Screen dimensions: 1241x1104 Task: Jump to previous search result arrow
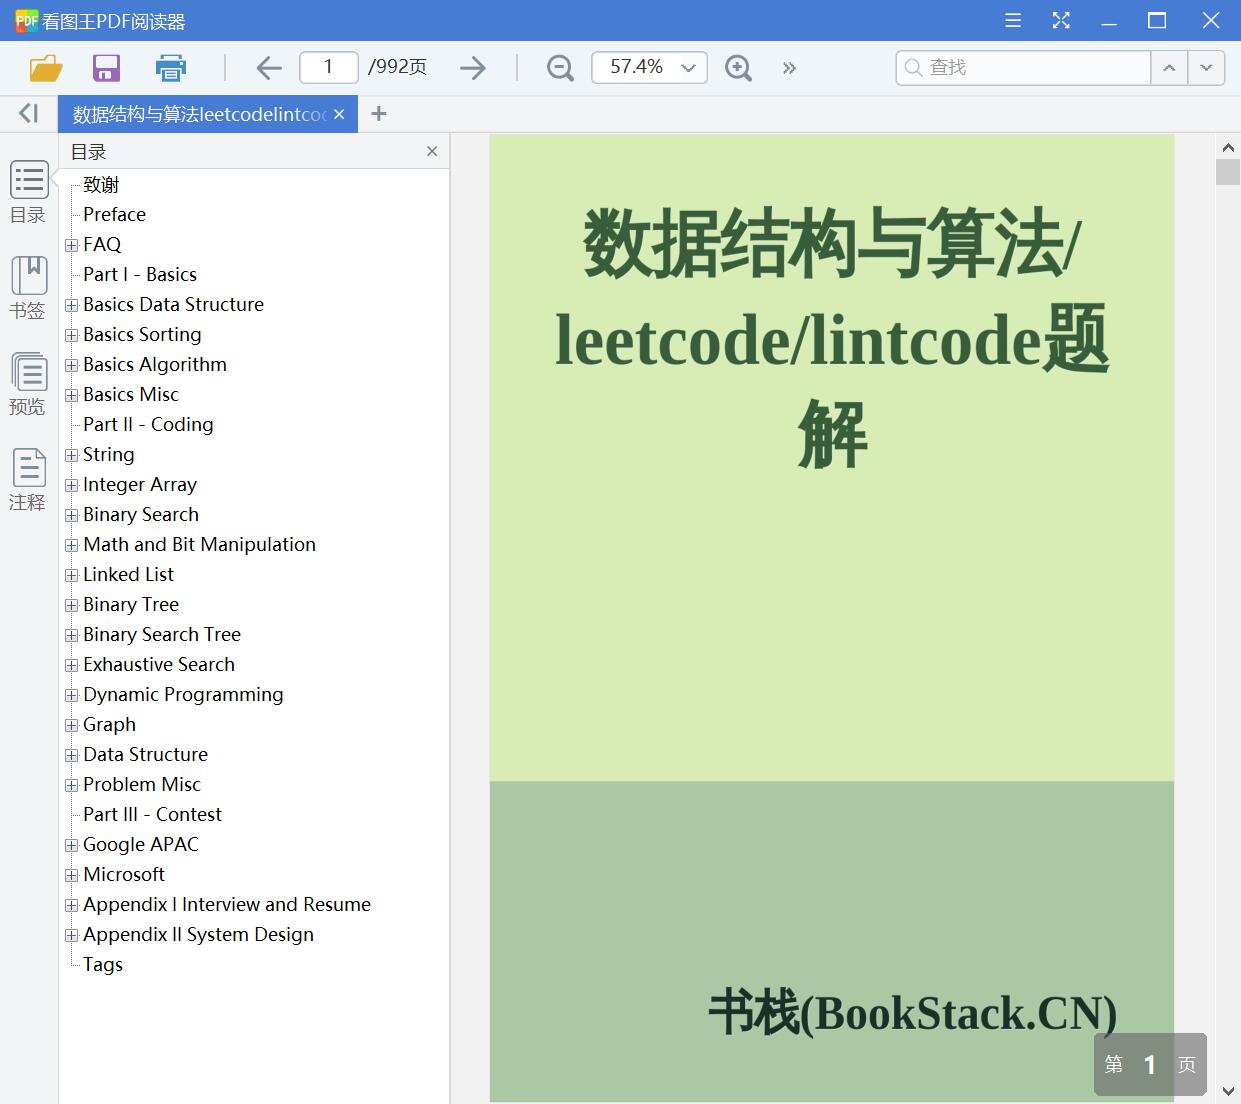tap(1169, 68)
